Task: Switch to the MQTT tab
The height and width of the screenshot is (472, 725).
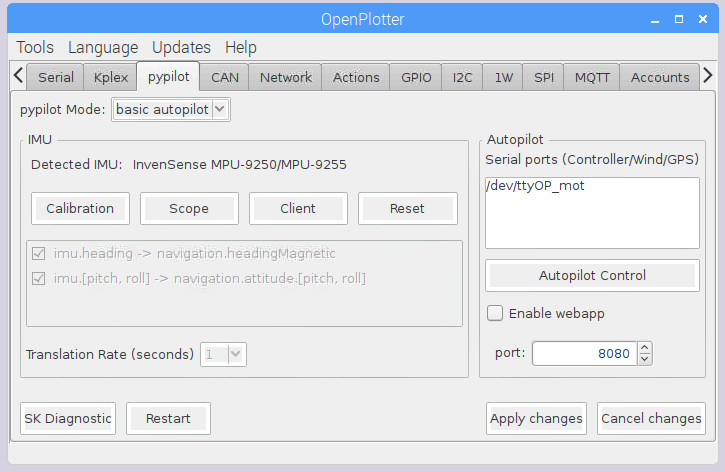Action: (592, 77)
